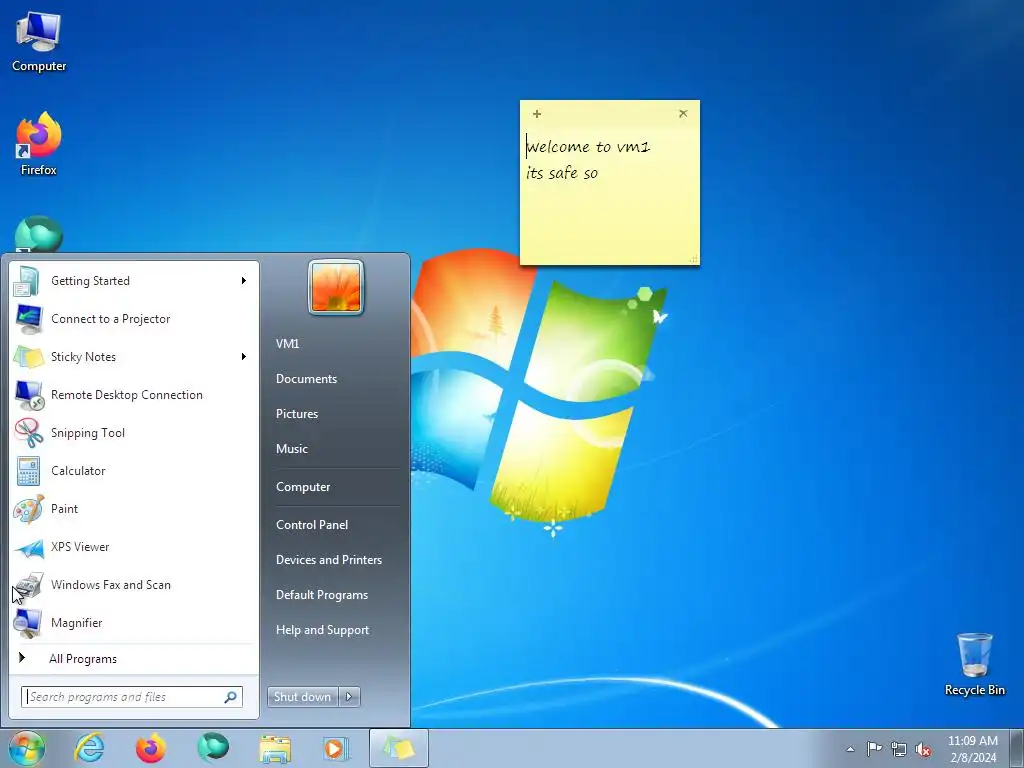Click the Start orb button
The image size is (1024, 768).
[x=26, y=748]
